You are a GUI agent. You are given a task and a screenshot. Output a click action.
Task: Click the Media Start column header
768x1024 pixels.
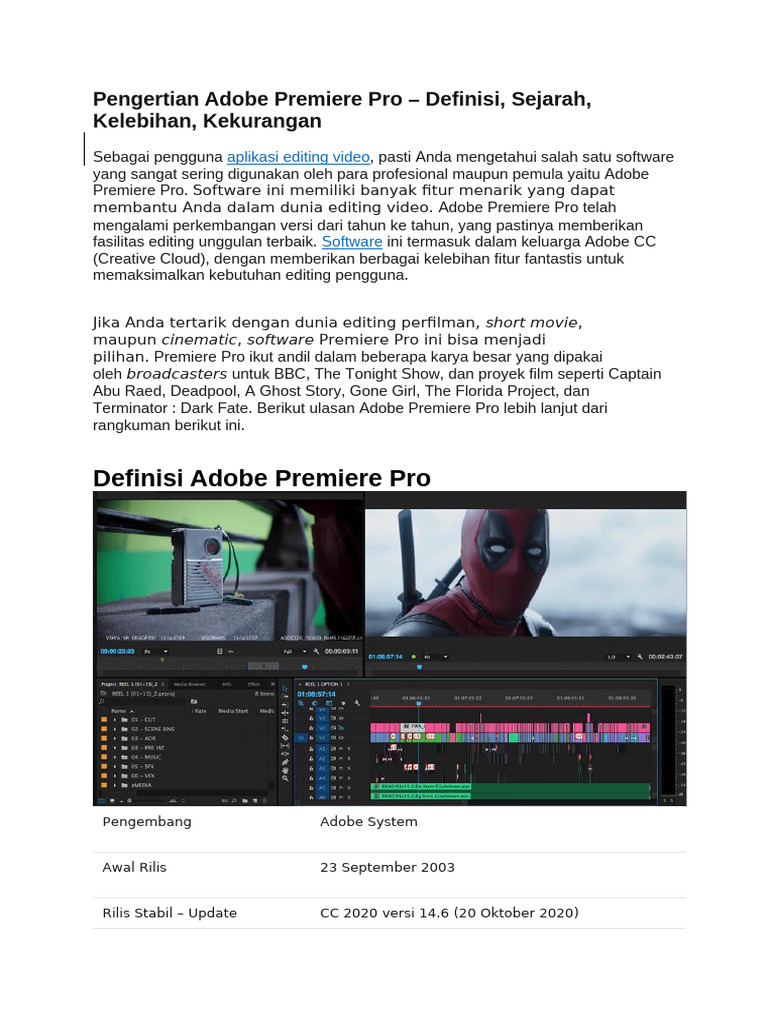(233, 711)
